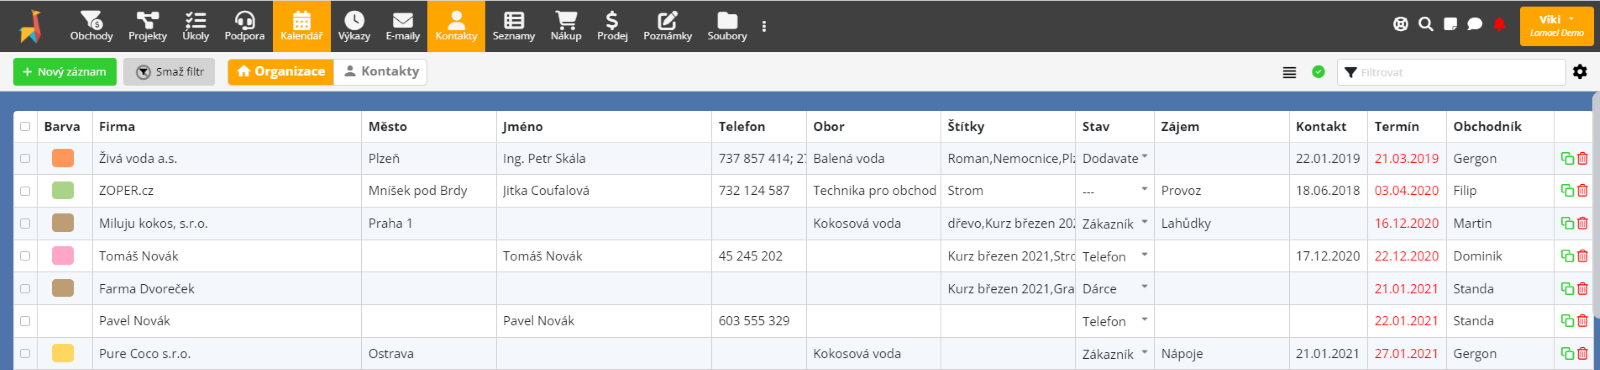Screen dimensions: 1600x370
Task: Delete the Pavel Novák record
Action: click(x=1582, y=321)
